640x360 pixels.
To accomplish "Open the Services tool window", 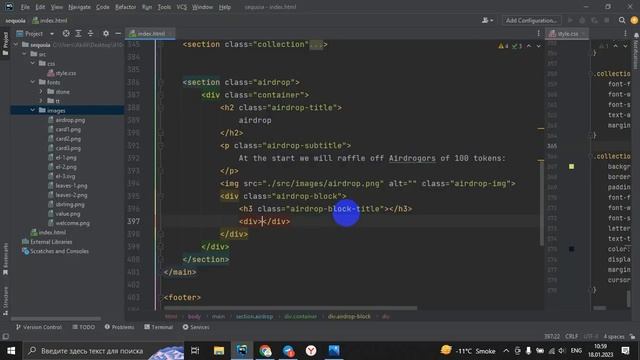I will coord(196,327).
